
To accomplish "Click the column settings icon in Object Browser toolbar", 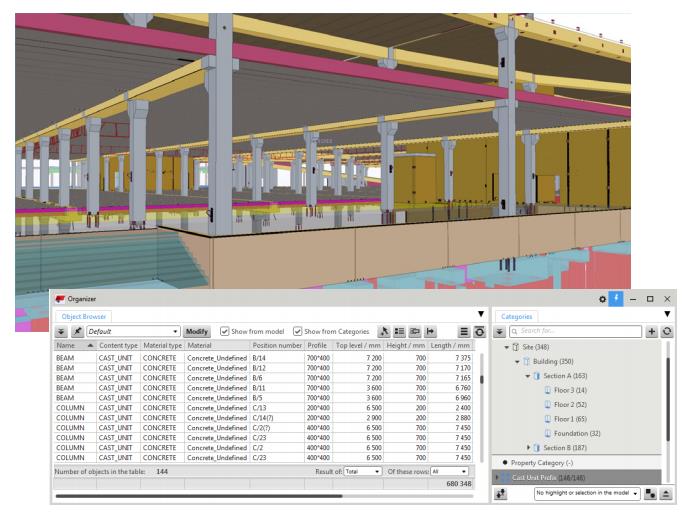I will tap(414, 332).
